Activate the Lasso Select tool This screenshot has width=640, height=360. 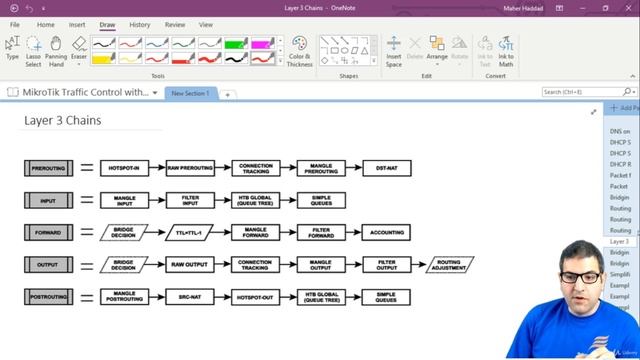click(33, 51)
